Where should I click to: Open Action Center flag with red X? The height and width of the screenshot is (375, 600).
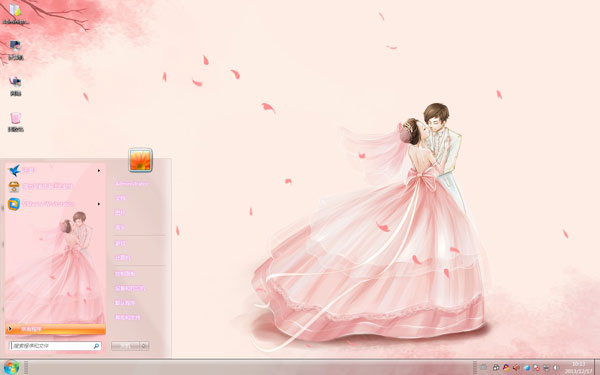coord(536,368)
